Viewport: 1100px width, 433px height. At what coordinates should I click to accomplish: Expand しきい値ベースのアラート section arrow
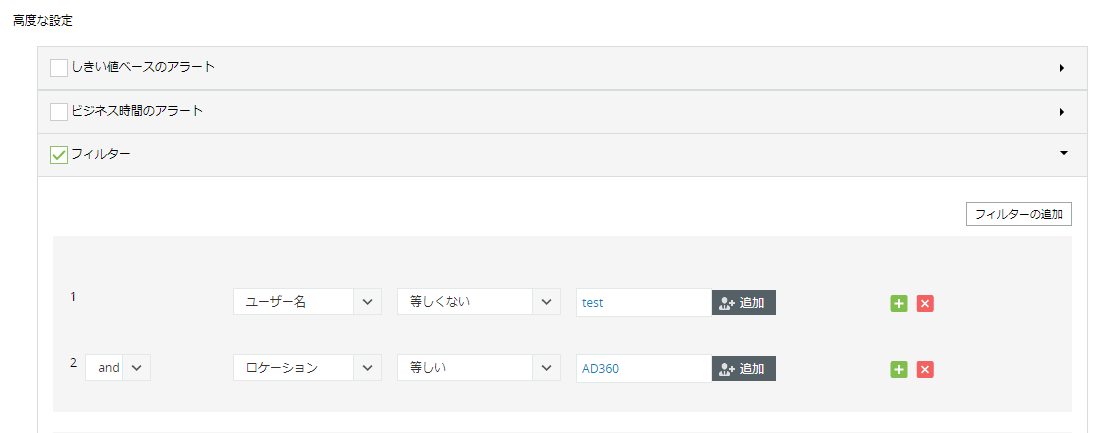coord(1061,68)
